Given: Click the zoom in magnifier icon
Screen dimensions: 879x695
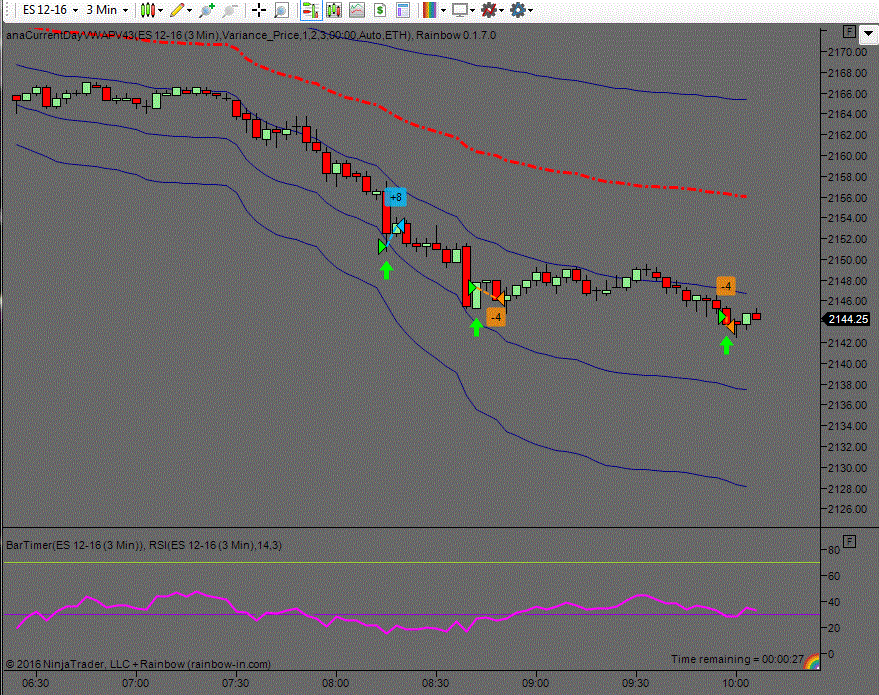Looking at the screenshot, I should point(207,10).
